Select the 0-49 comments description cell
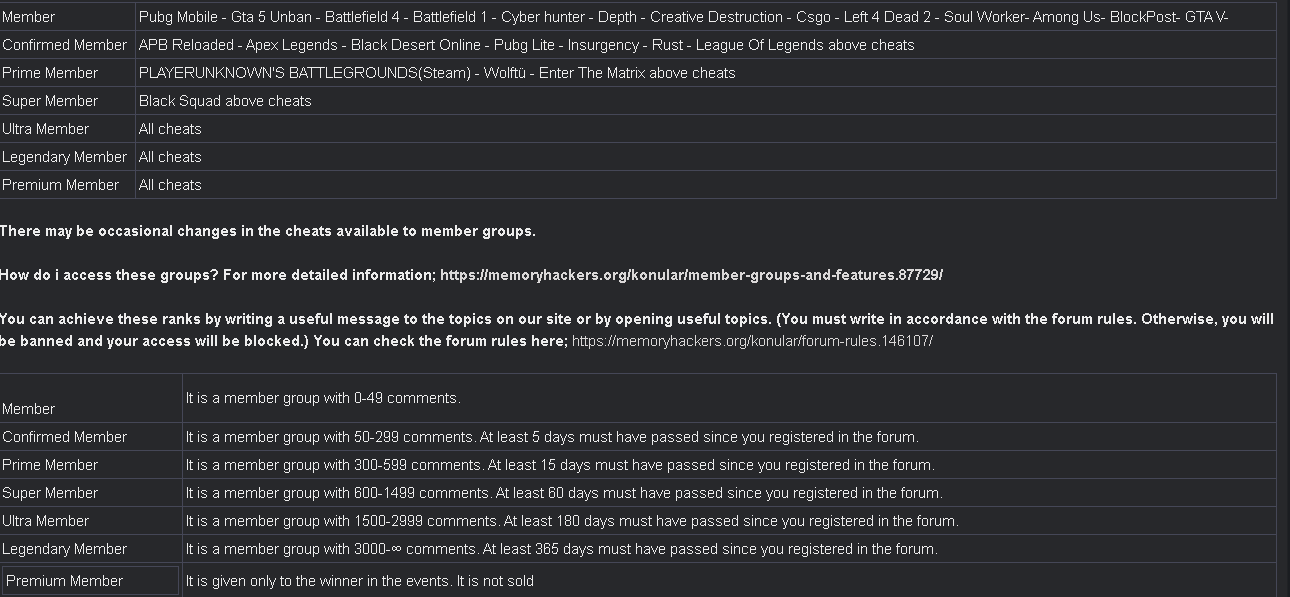Image resolution: width=1290 pixels, height=597 pixels. 729,398
